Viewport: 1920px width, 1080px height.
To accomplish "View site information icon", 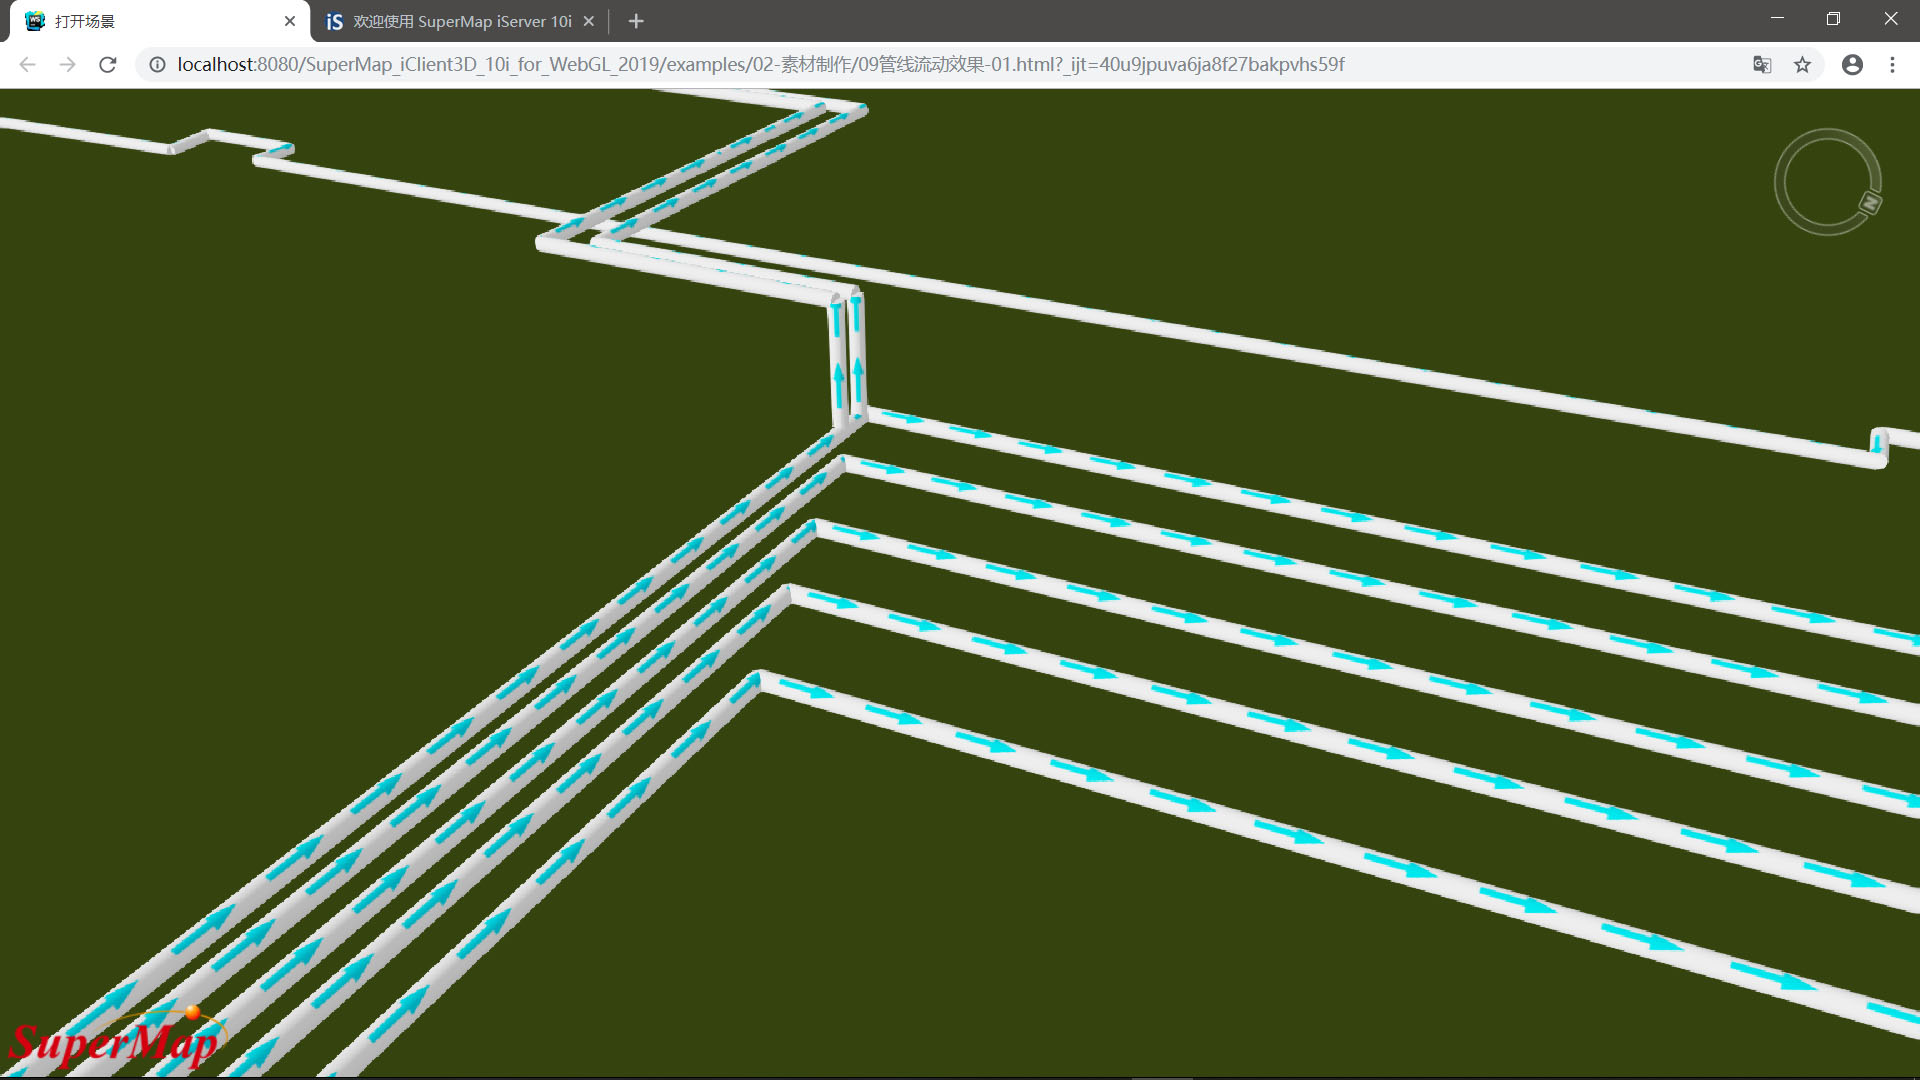I will (x=157, y=65).
